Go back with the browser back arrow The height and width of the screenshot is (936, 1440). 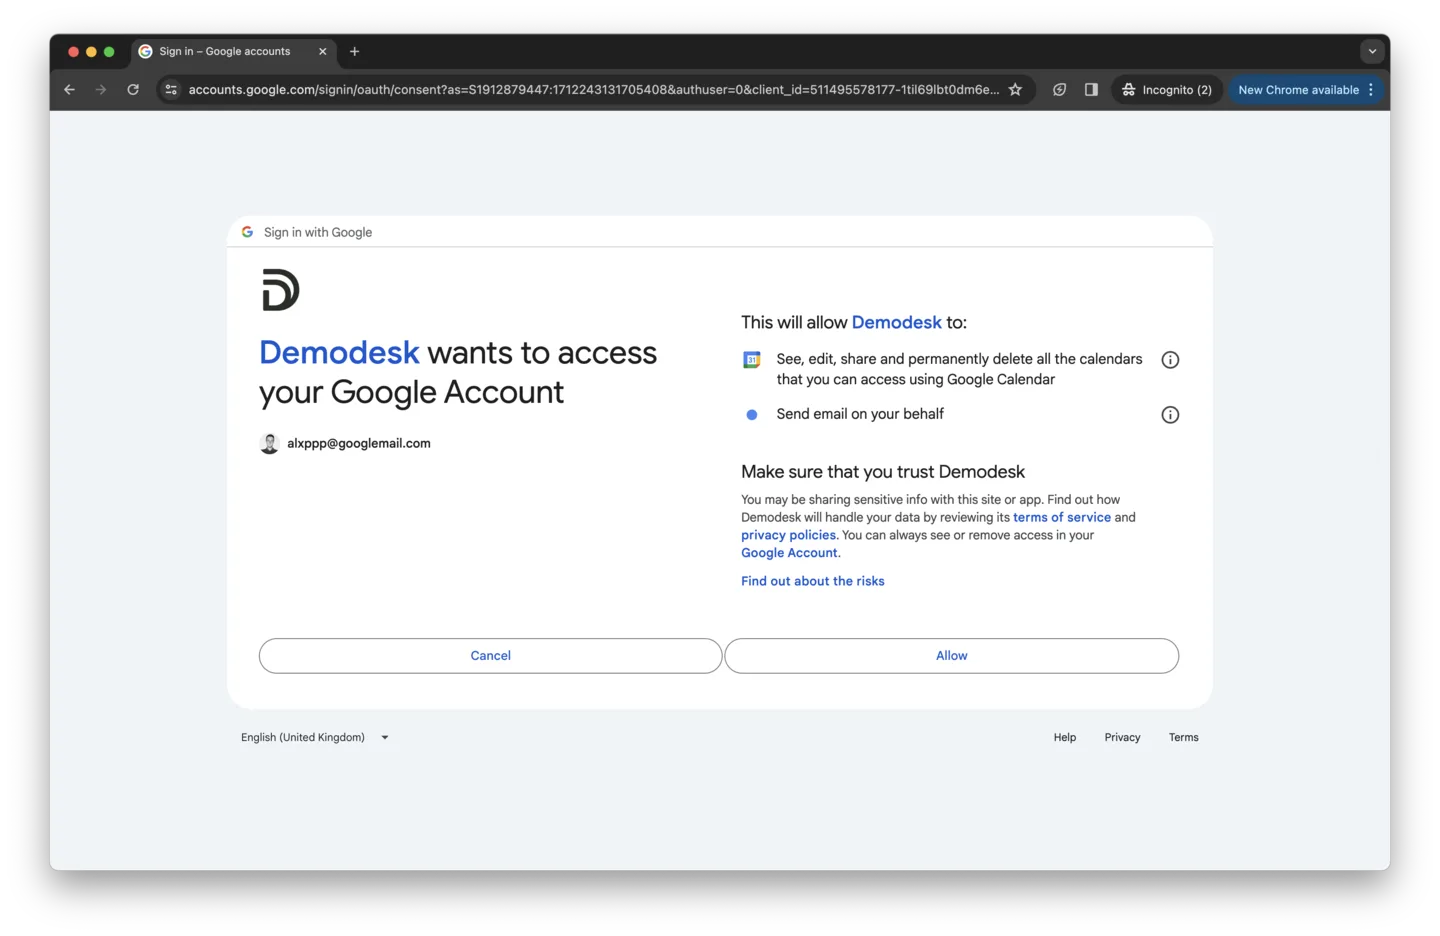[x=69, y=90]
